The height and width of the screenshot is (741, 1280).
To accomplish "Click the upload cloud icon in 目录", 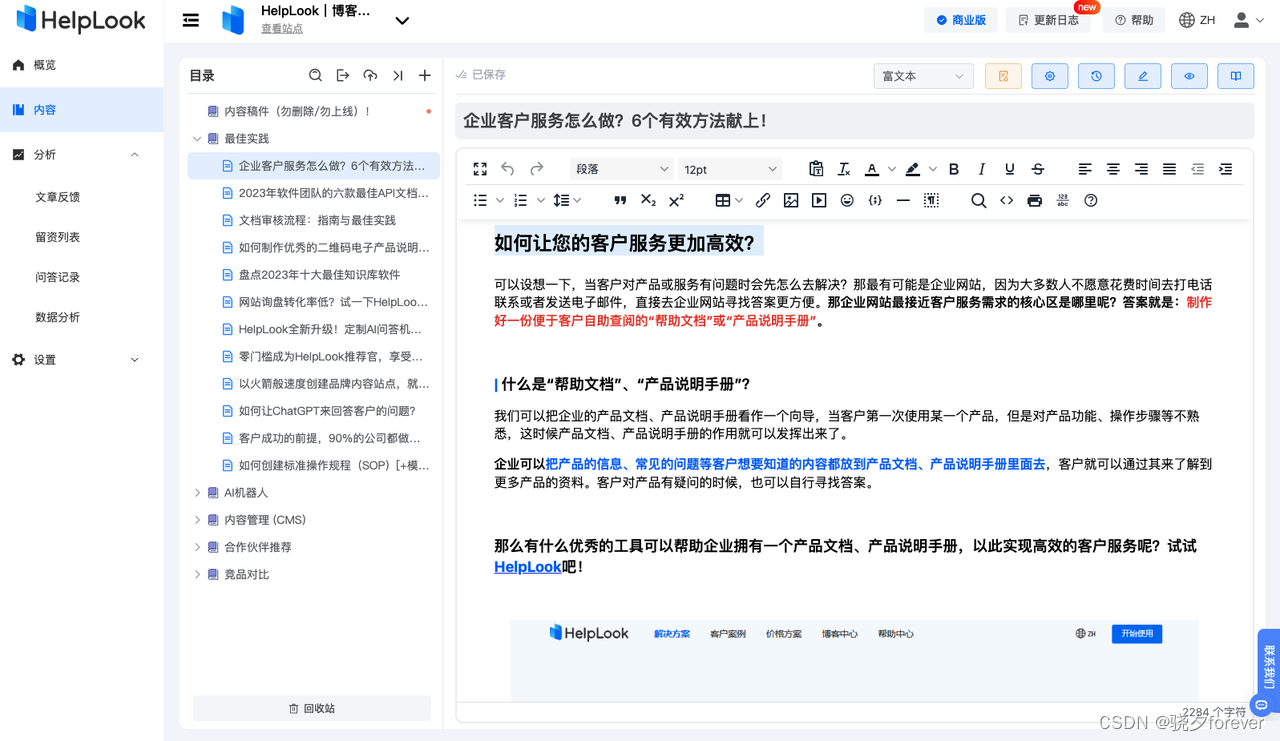I will (370, 75).
